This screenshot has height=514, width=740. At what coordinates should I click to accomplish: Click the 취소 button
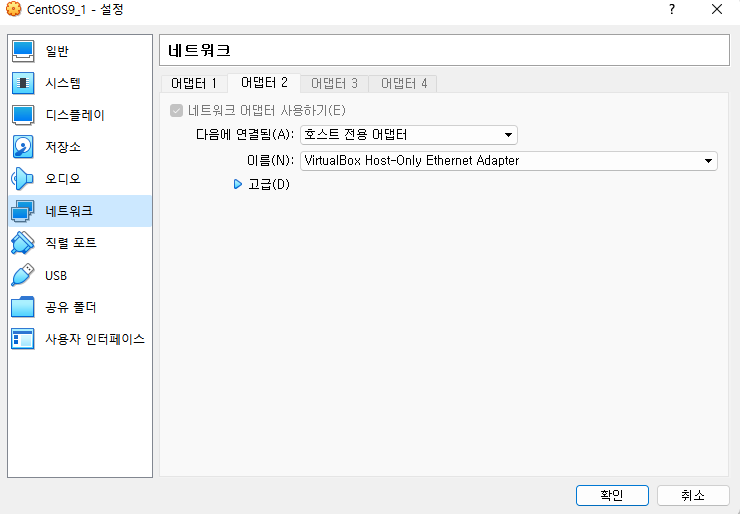[x=693, y=496]
